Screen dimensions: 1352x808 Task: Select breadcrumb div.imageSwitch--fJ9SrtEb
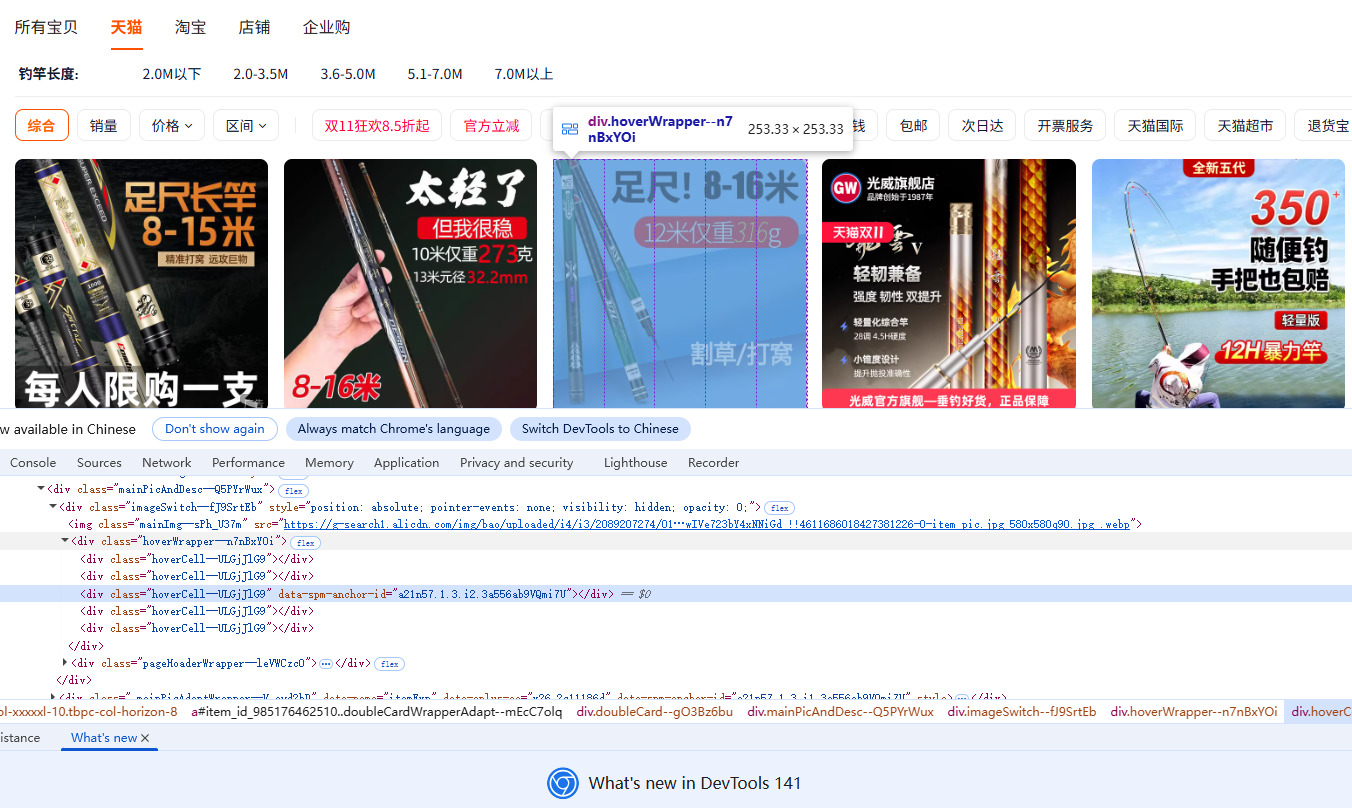pyautogui.click(x=1022, y=712)
